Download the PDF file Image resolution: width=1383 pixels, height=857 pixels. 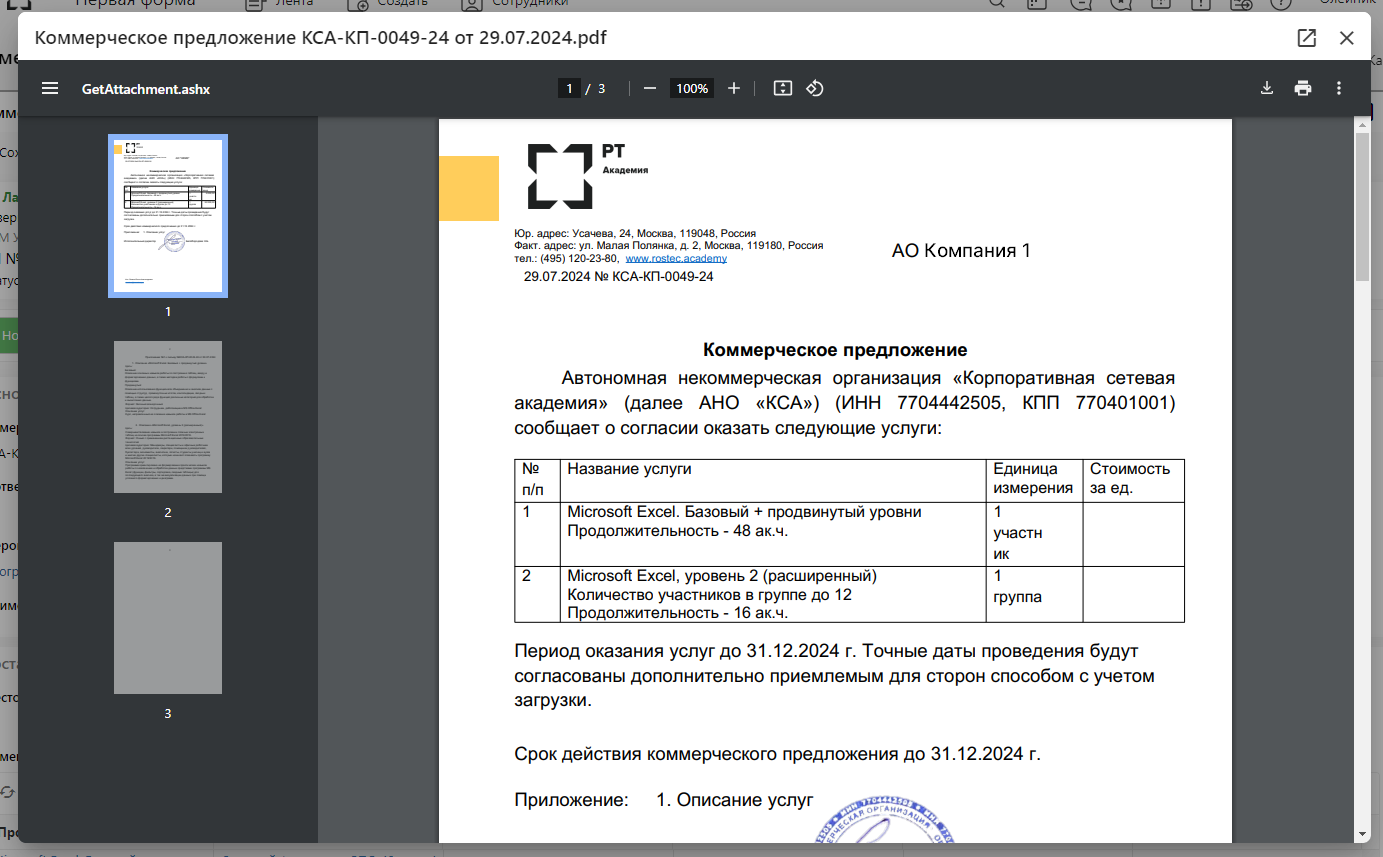pos(1266,88)
